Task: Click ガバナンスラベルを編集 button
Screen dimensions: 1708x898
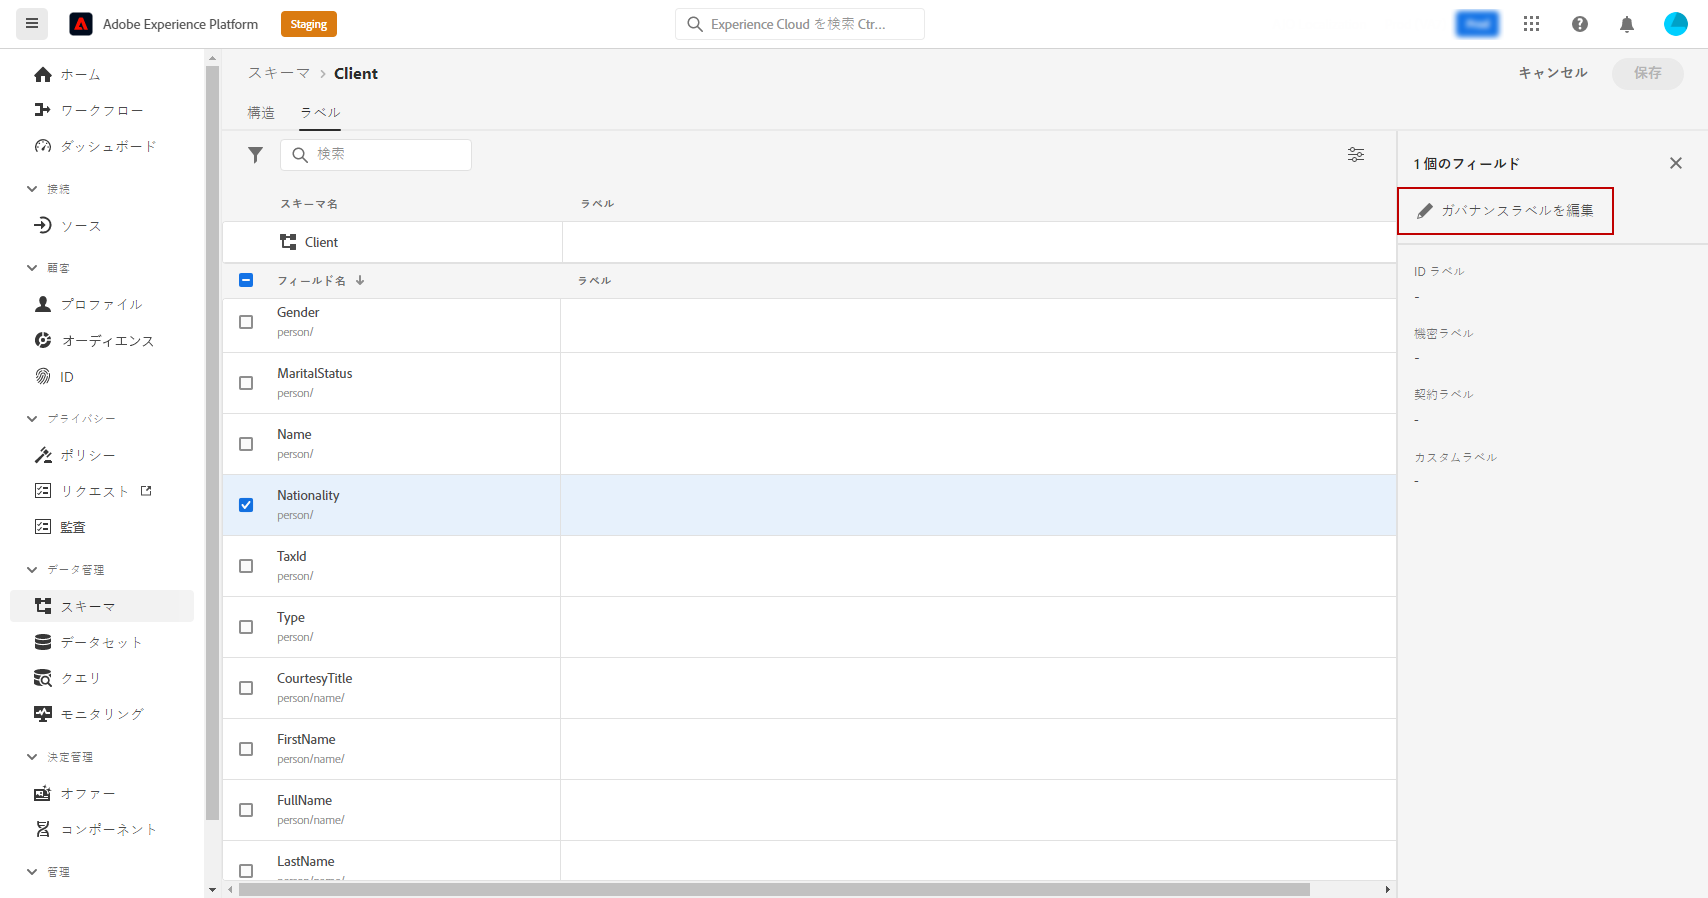Action: tap(1505, 211)
